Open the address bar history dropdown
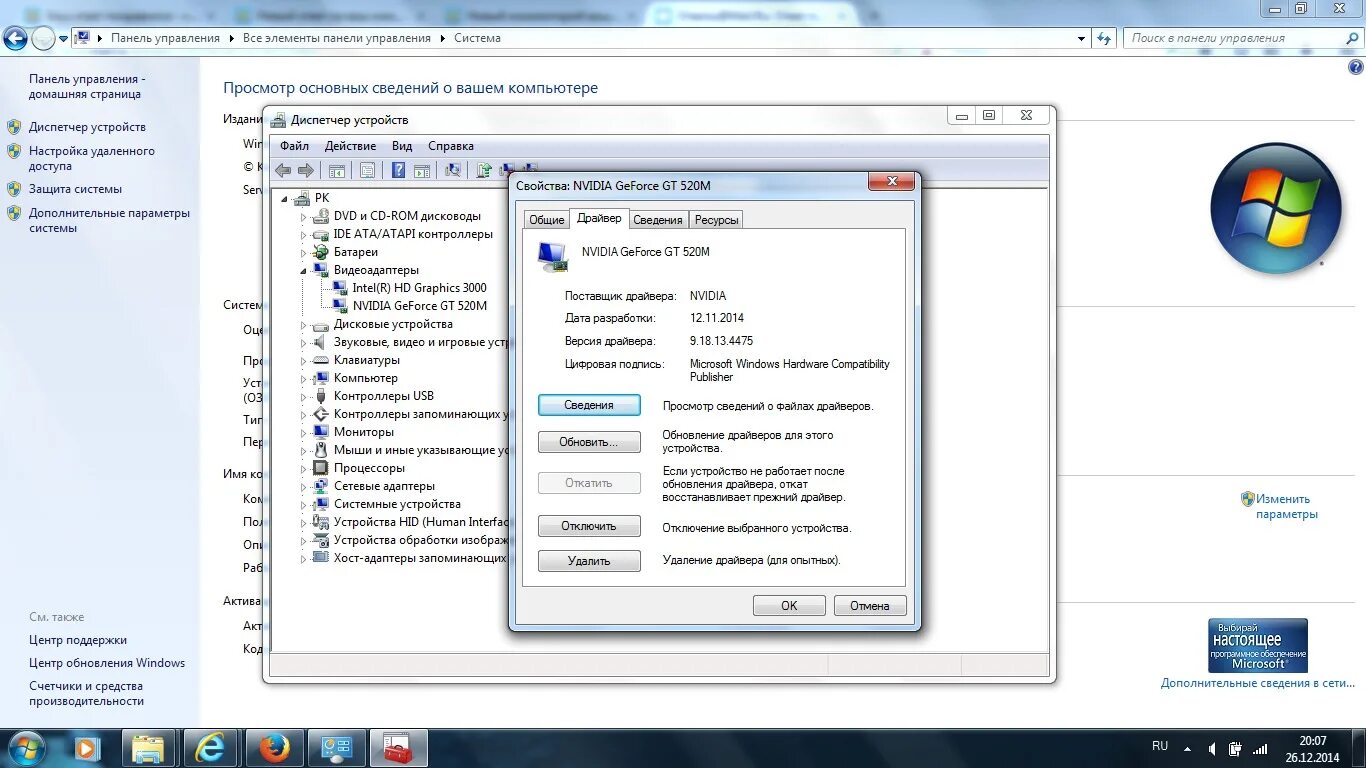This screenshot has width=1366, height=768. (1081, 38)
